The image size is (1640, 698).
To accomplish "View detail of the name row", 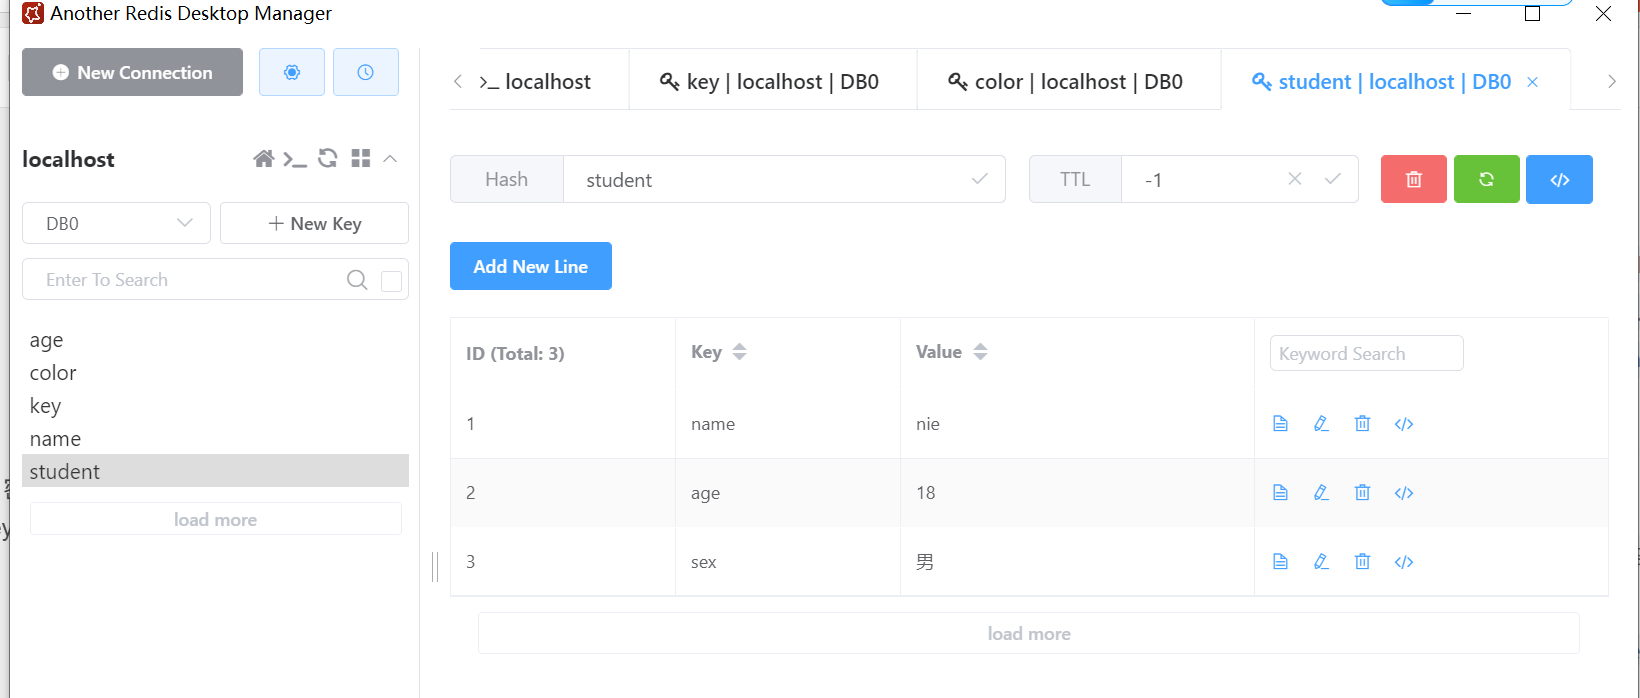I will point(1280,424).
